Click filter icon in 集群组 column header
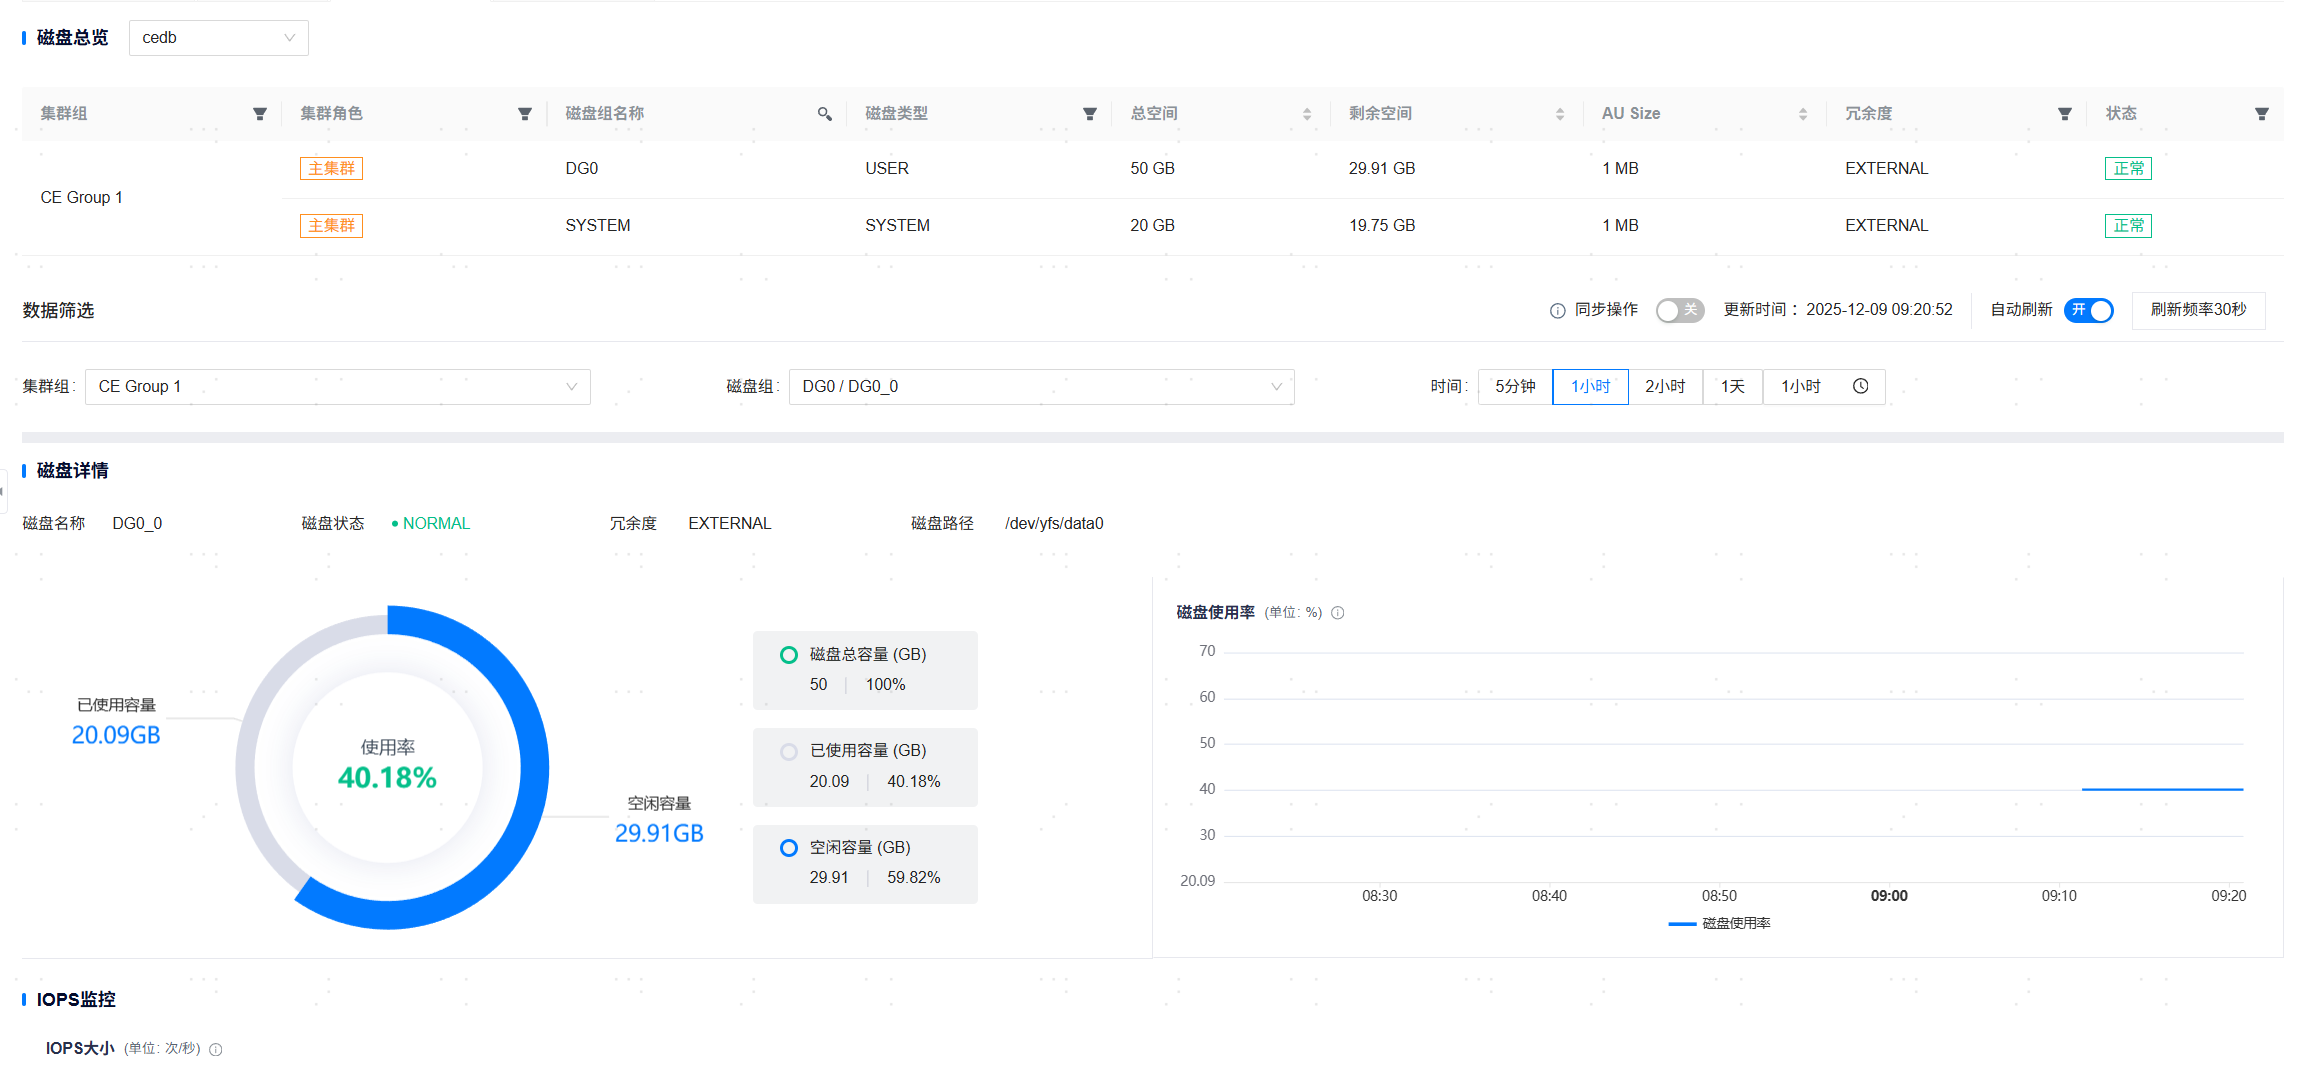The height and width of the screenshot is (1077, 2299). click(x=260, y=114)
